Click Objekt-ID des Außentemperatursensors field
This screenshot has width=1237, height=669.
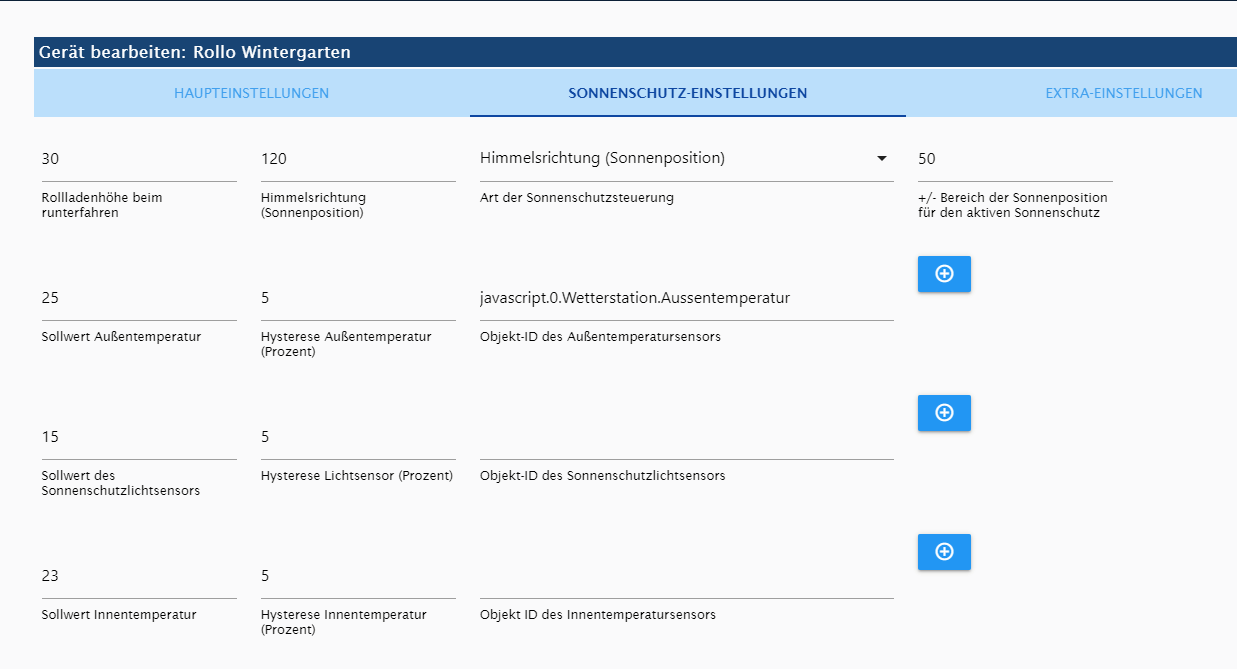(687, 298)
